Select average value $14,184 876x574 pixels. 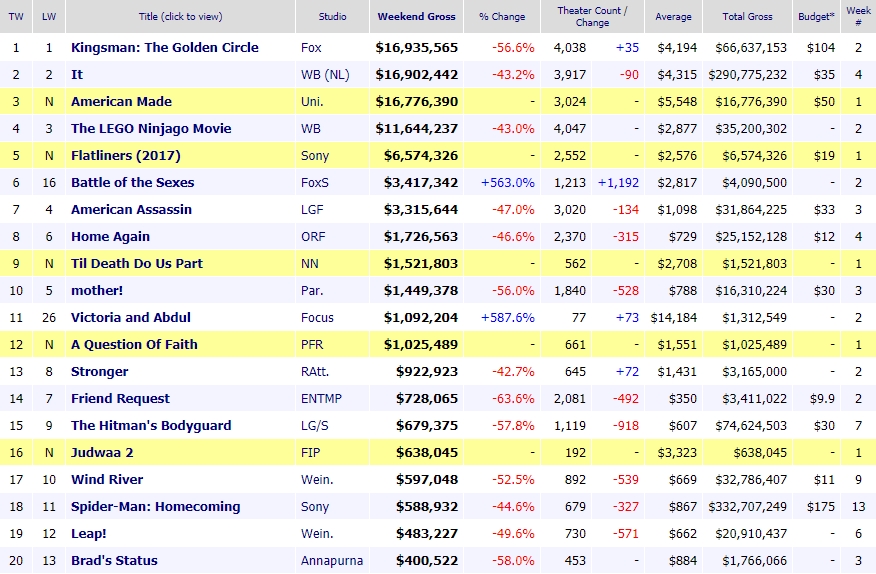pos(674,317)
